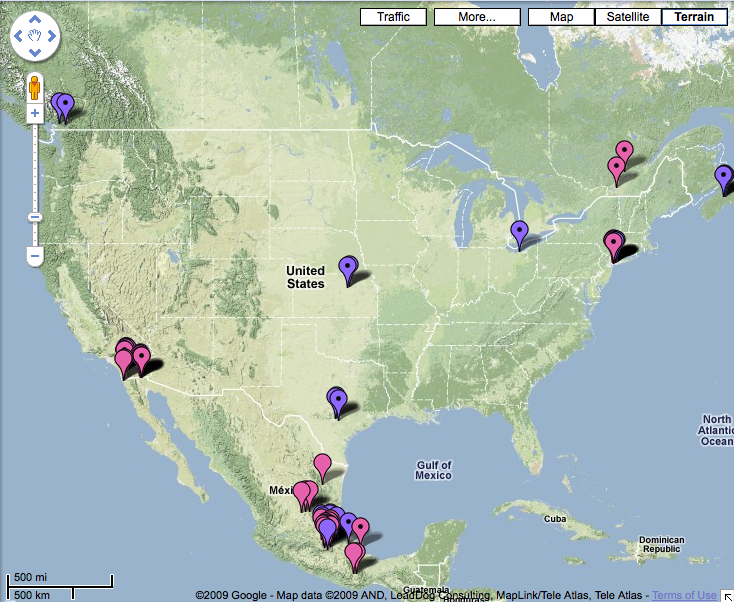Toggle the Traffic overlay
Screen dimensions: 734x602
(x=393, y=17)
